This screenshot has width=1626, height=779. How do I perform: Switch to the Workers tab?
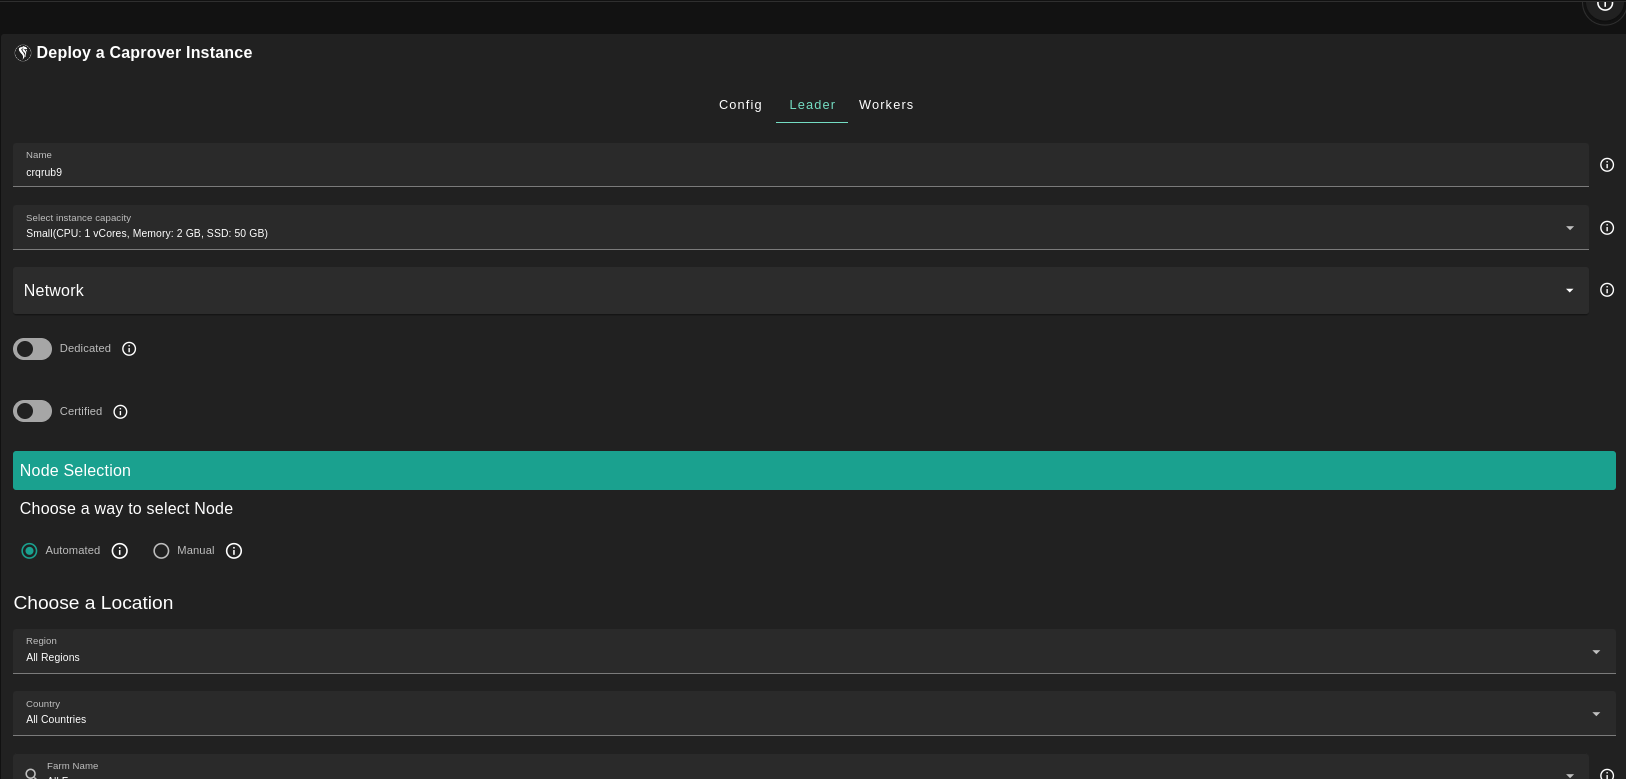click(x=886, y=105)
